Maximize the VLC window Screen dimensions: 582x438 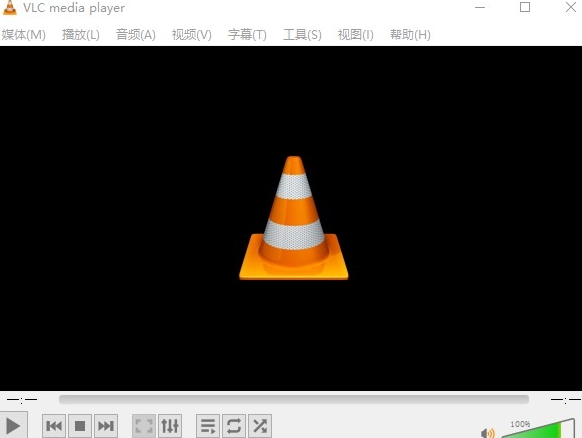point(525,7)
